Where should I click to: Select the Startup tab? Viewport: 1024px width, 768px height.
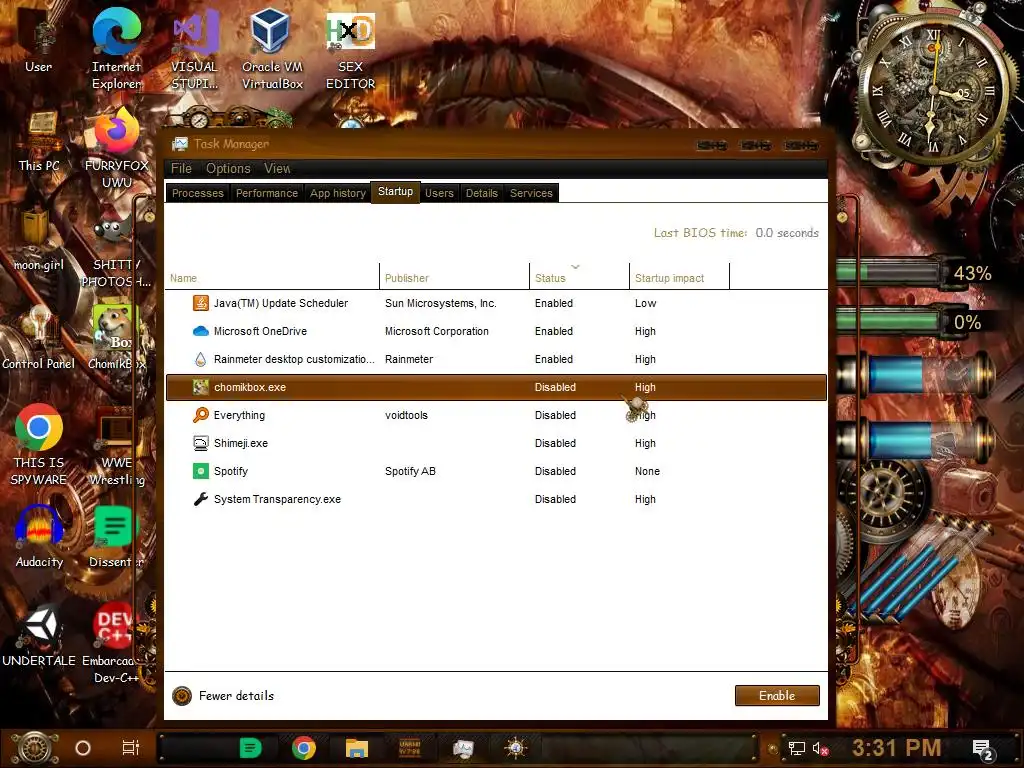(395, 192)
